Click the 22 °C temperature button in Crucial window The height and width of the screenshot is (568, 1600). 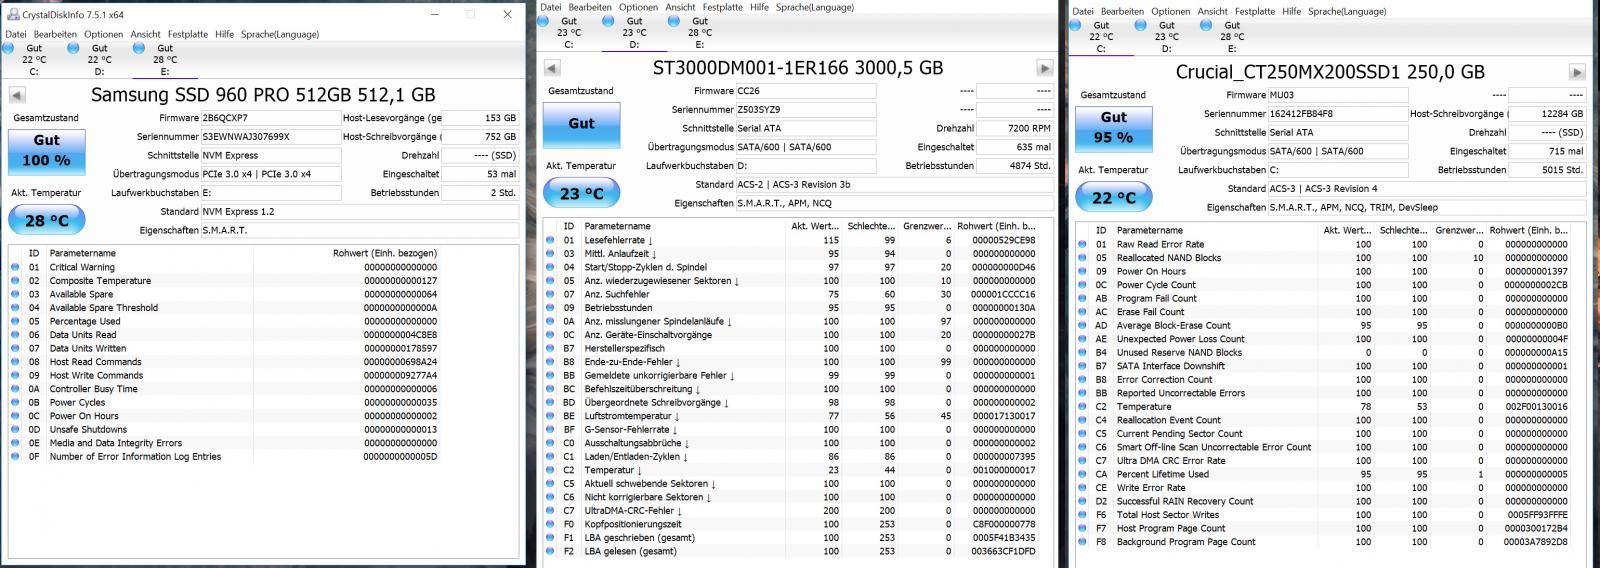[x=1113, y=197]
